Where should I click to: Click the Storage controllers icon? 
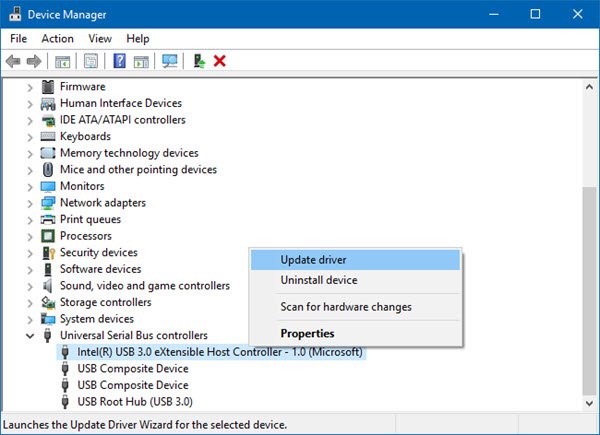[48, 303]
